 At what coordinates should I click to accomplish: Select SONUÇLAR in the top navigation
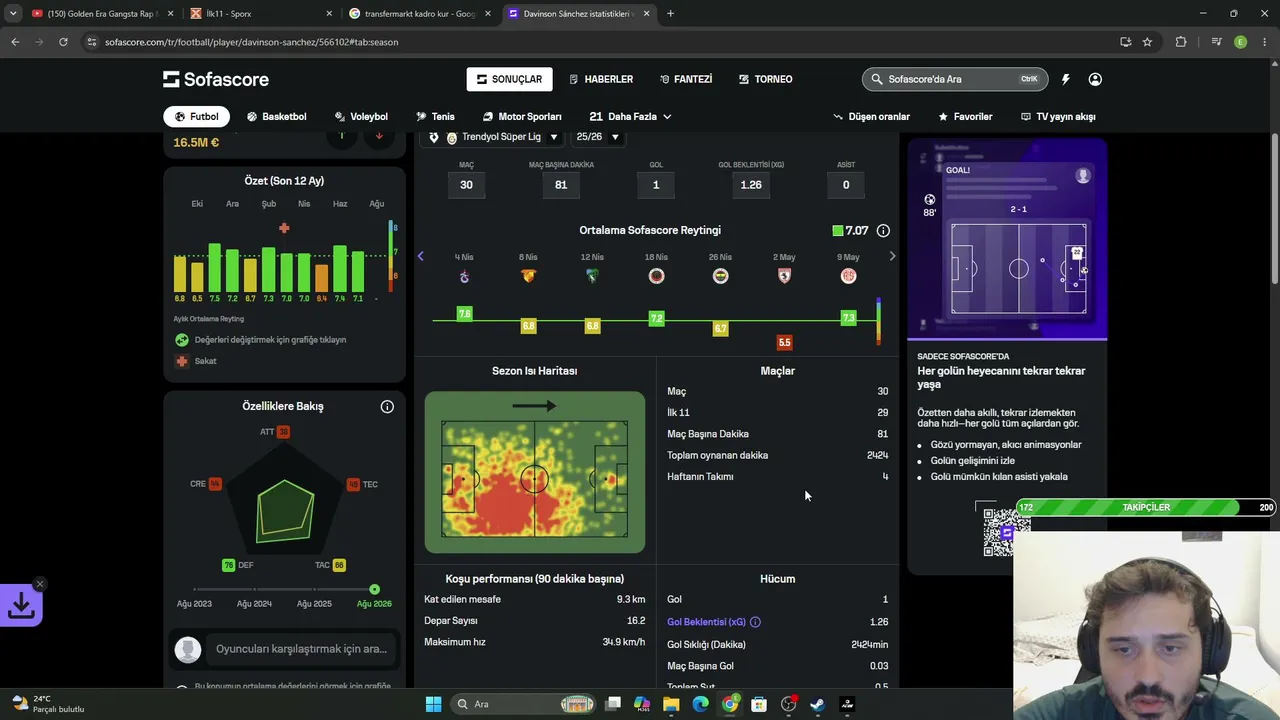point(509,79)
